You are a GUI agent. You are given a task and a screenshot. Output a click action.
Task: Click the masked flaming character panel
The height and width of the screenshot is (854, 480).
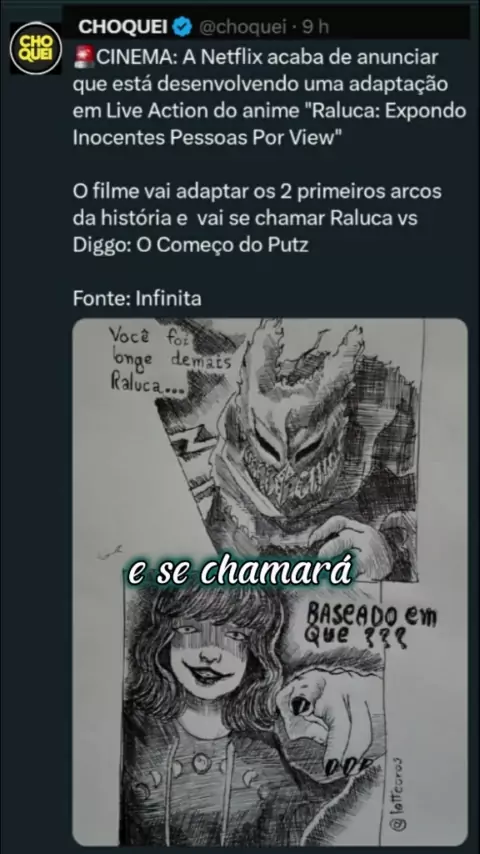point(289,447)
